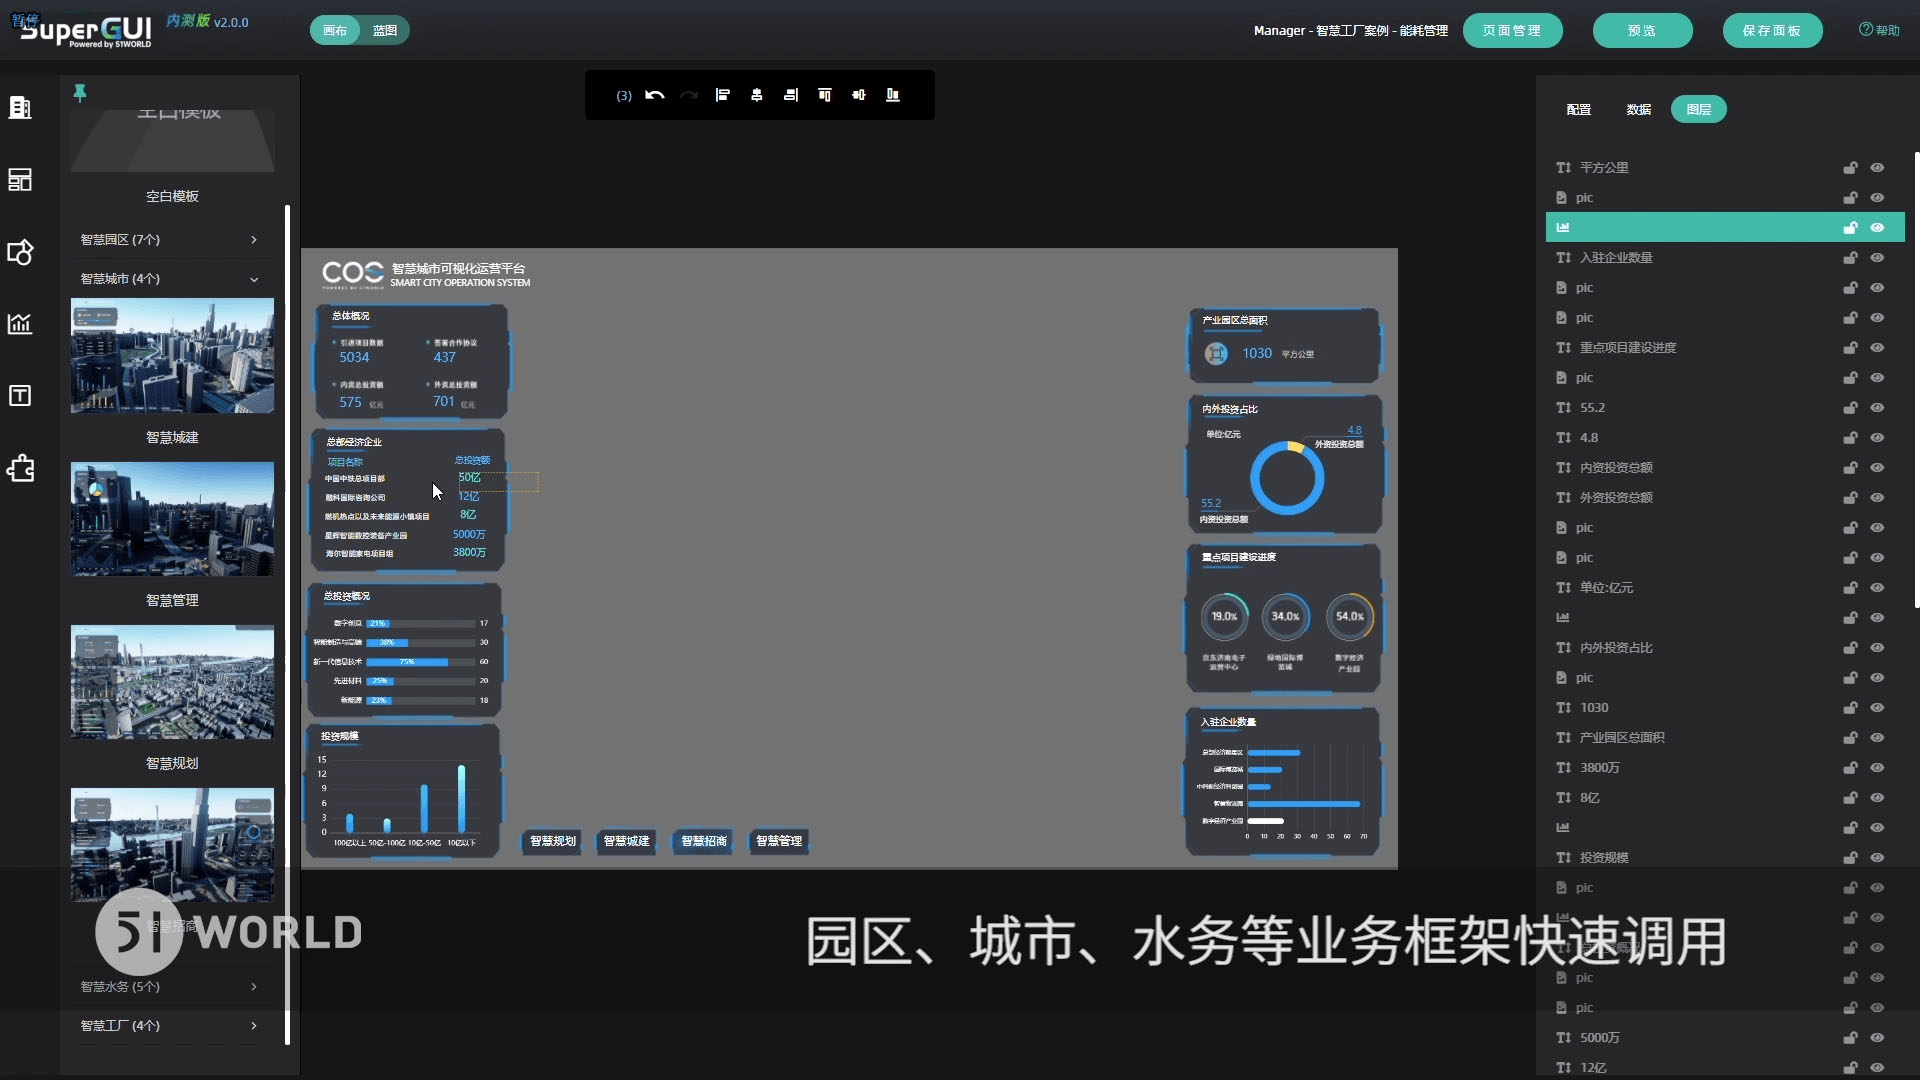Open the plugin puzzle sidebar icon
1920x1080 pixels.
[20, 468]
